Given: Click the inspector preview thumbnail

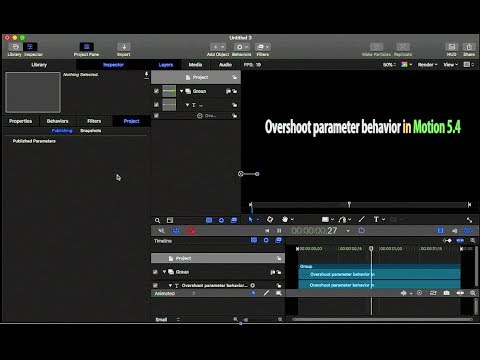Looking at the screenshot, I should (x=33, y=92).
